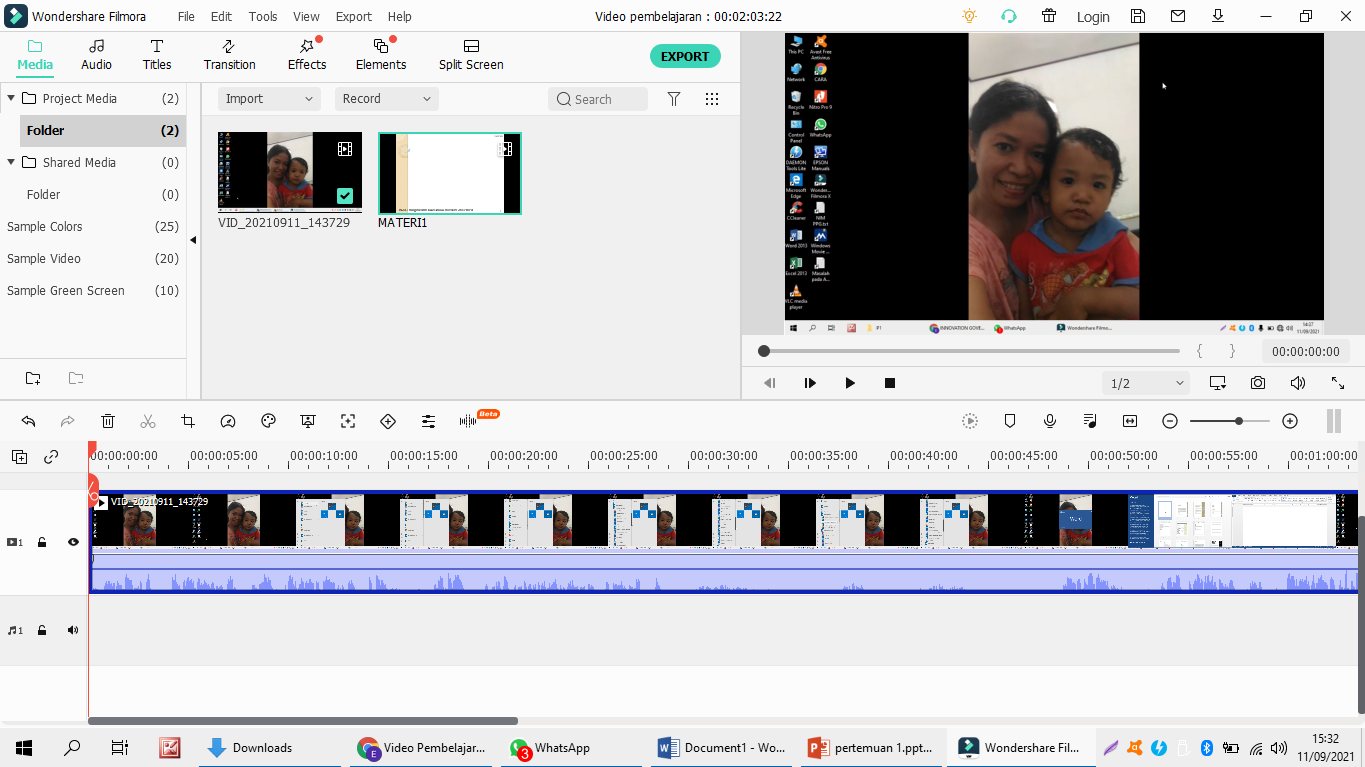Open the Record dropdown
The height and width of the screenshot is (767, 1365).
point(386,99)
